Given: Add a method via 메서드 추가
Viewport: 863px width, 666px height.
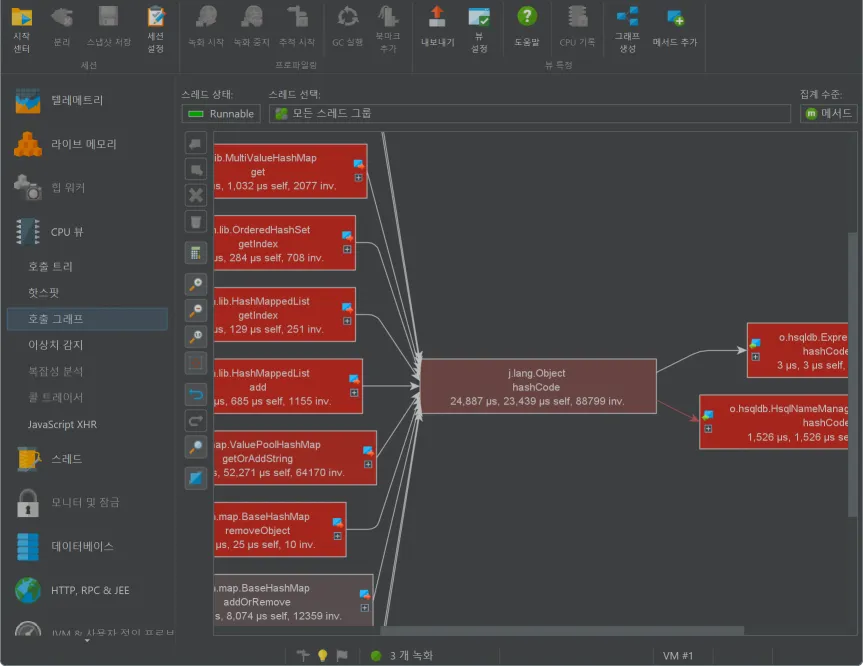Looking at the screenshot, I should [x=675, y=28].
